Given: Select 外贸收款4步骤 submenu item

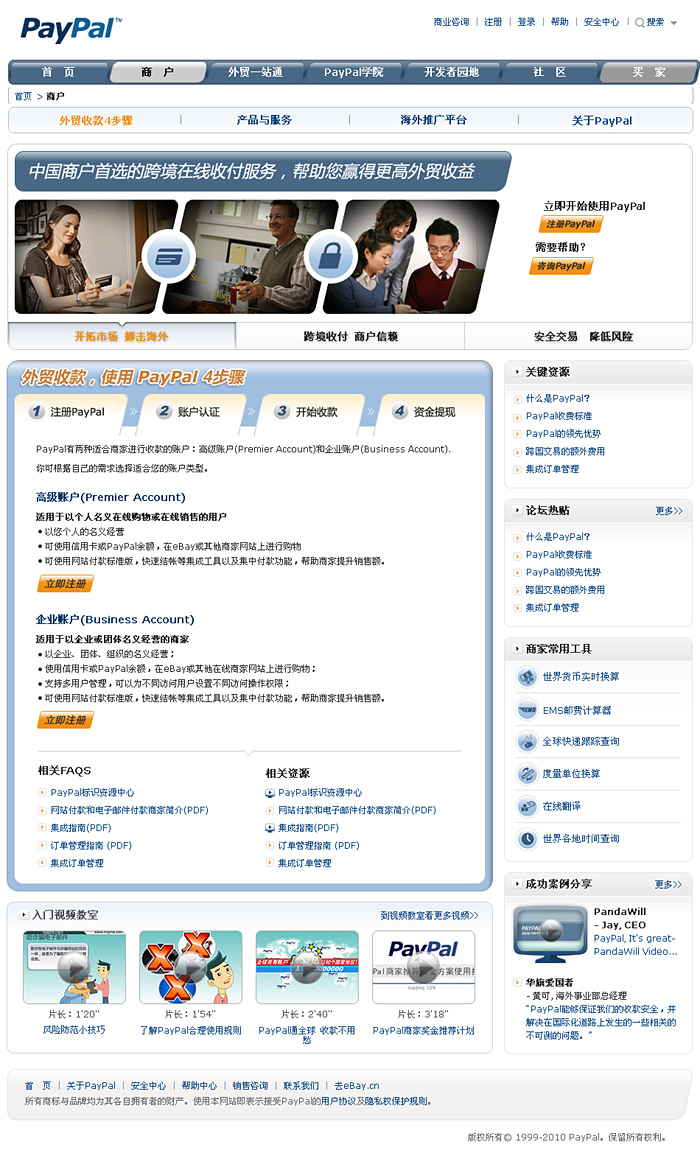Looking at the screenshot, I should coord(96,121).
